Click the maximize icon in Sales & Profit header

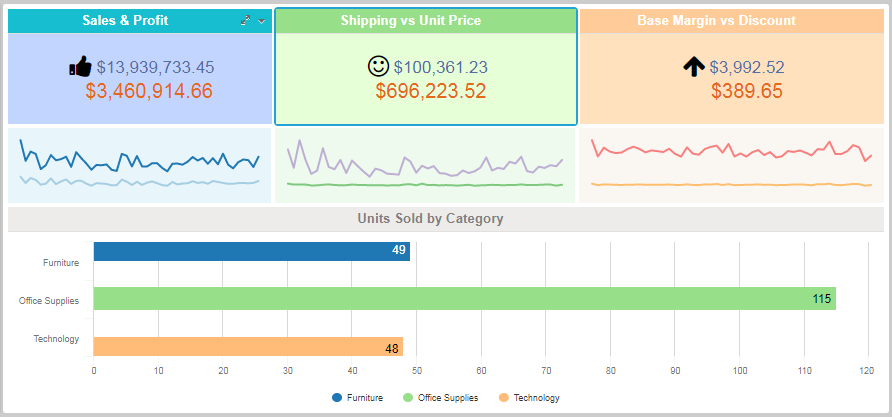point(246,21)
